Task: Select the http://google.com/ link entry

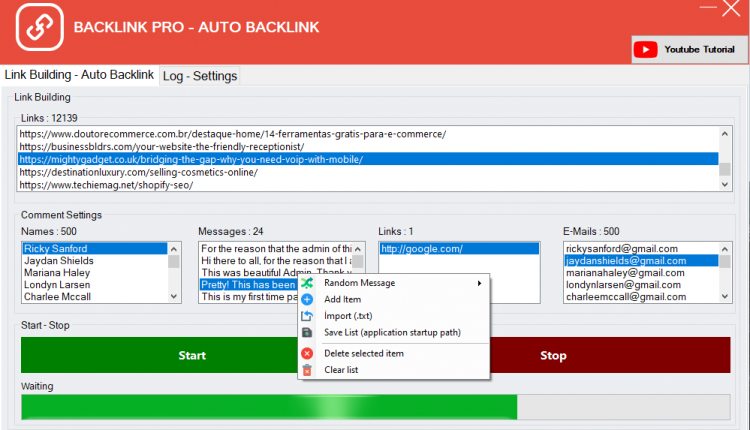Action: coord(459,249)
